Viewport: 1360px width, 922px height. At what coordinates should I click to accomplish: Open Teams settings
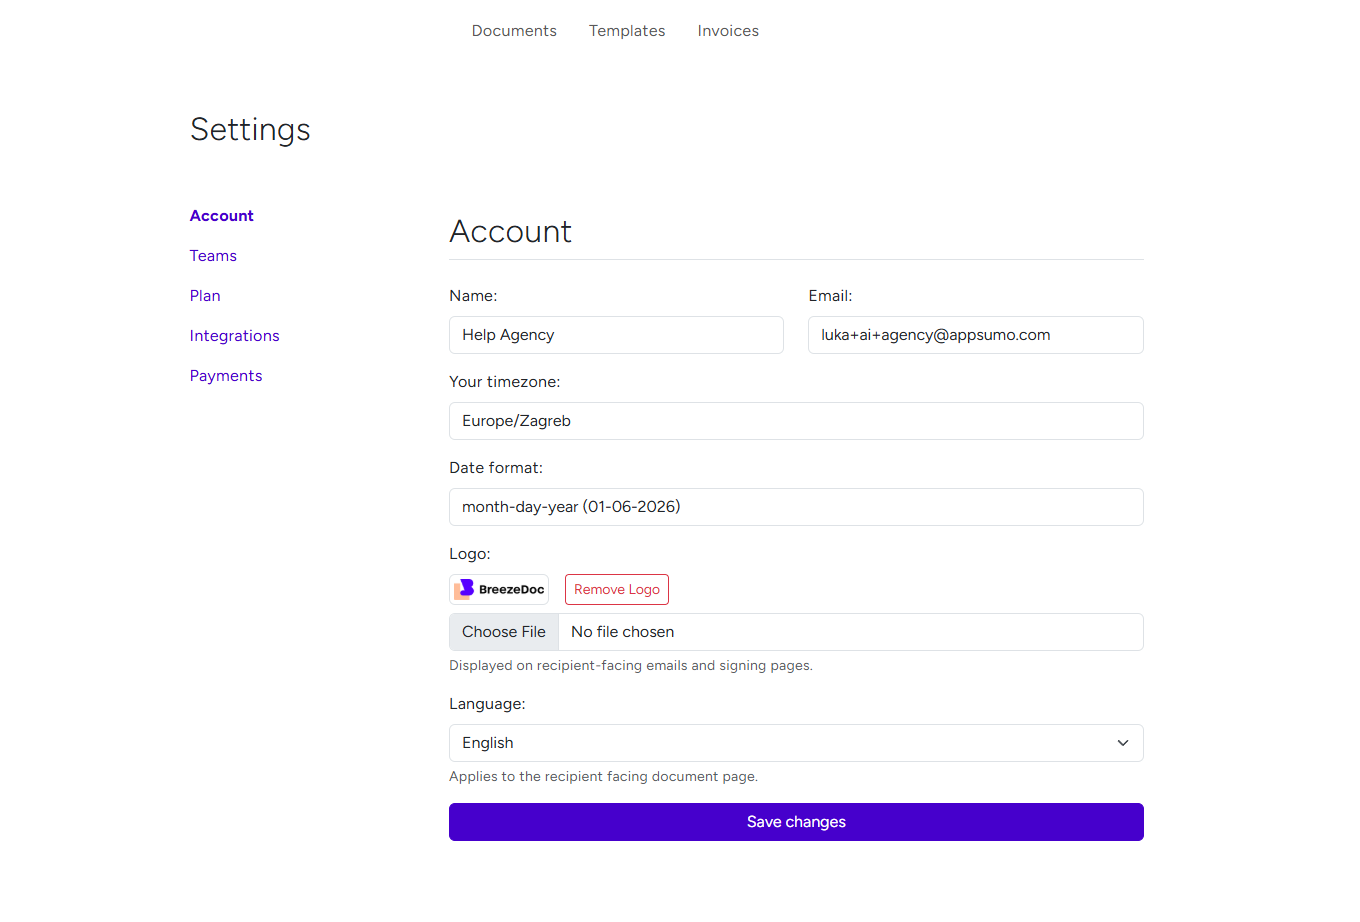coord(213,255)
